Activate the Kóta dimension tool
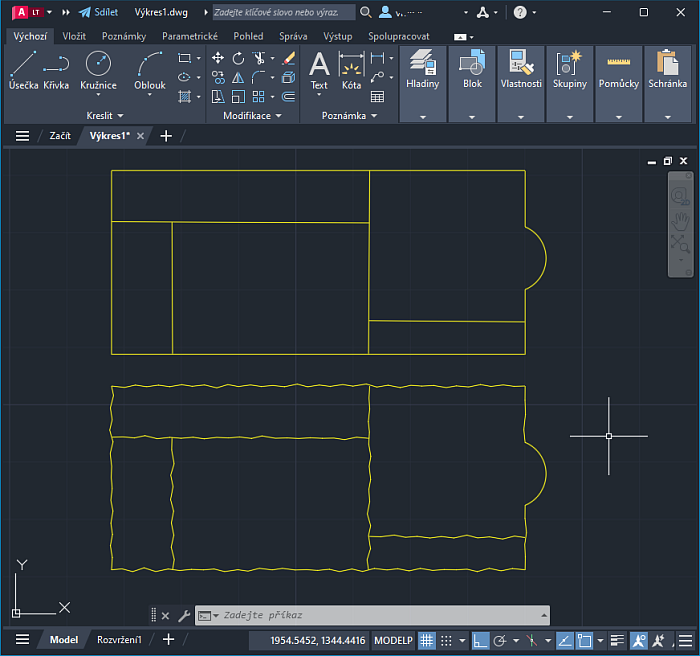The image size is (700, 656). point(351,70)
